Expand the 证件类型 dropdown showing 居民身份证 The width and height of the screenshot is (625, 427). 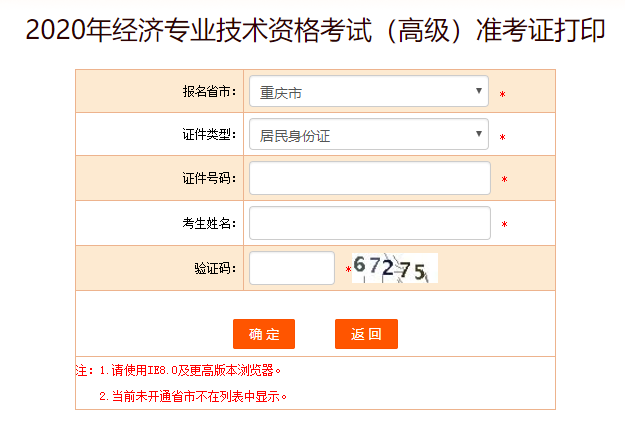pos(368,135)
